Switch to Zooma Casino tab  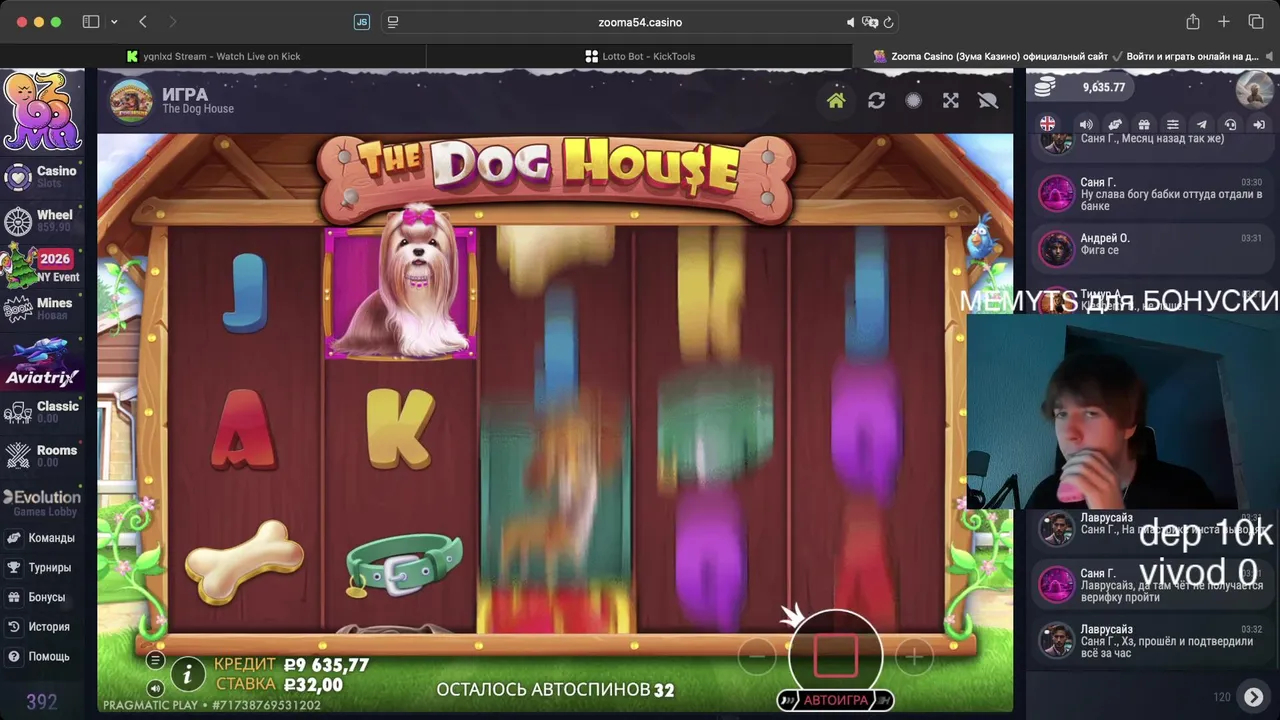(x=1066, y=56)
